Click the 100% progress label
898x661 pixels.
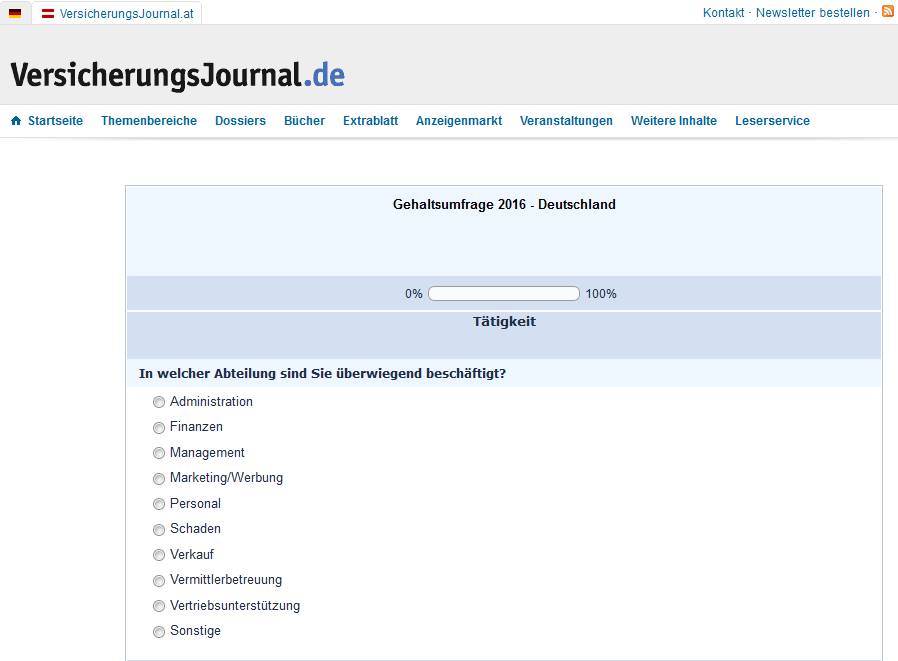(x=601, y=294)
